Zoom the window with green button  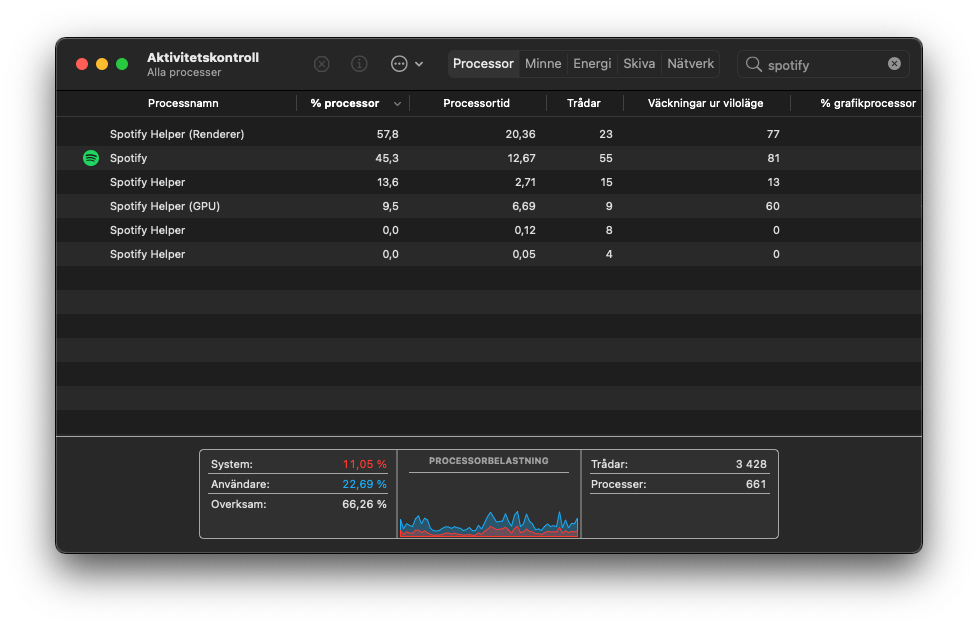tap(122, 64)
